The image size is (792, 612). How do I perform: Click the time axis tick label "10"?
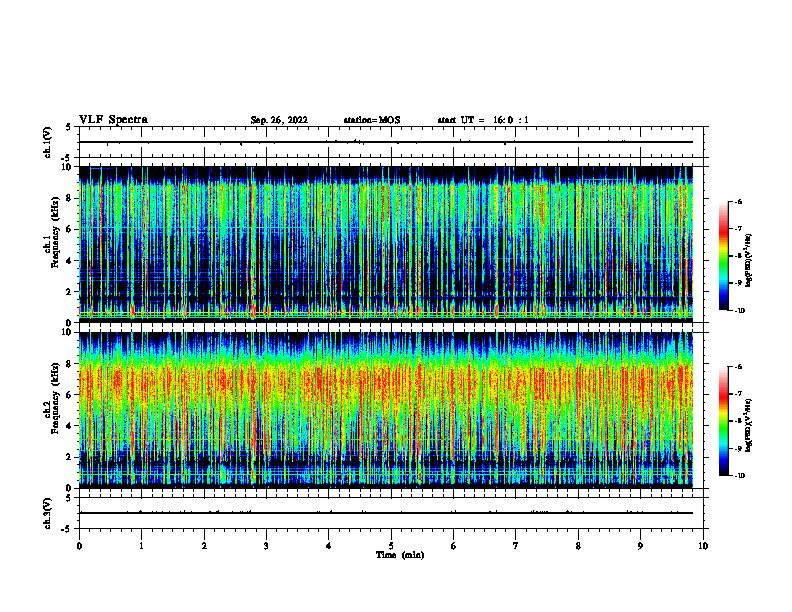[x=703, y=546]
